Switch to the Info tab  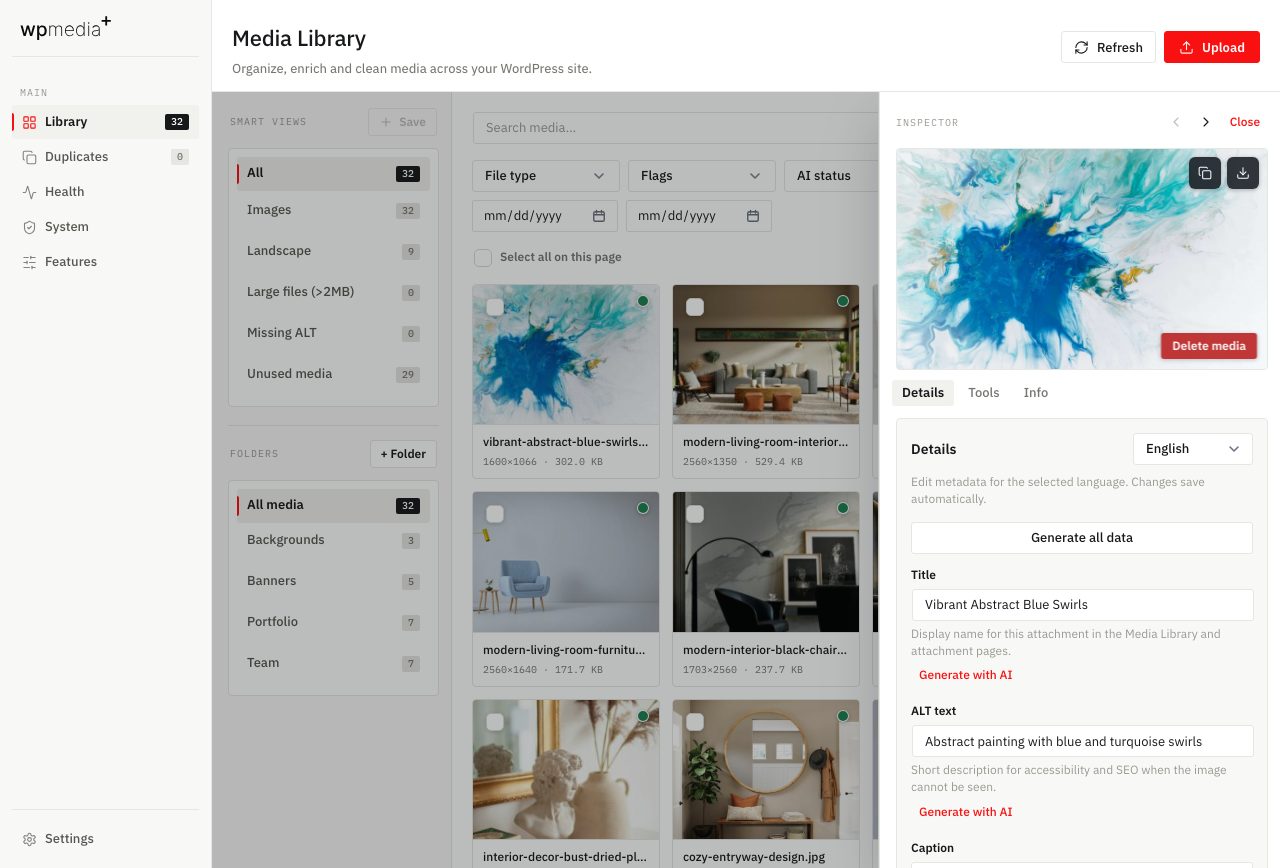pyautogui.click(x=1036, y=393)
